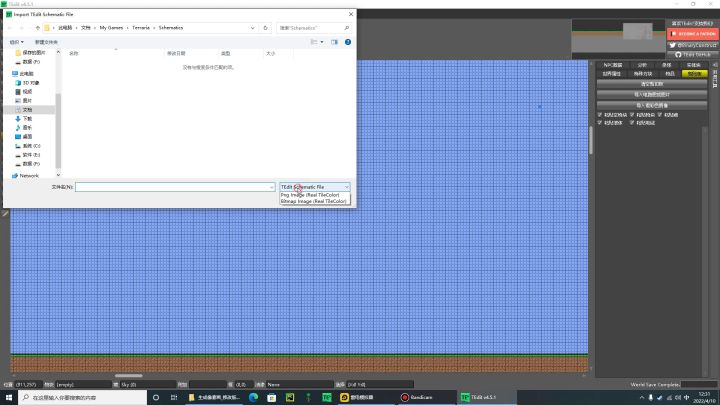
Task: Show hidden tray icons chevron
Action: (641, 398)
